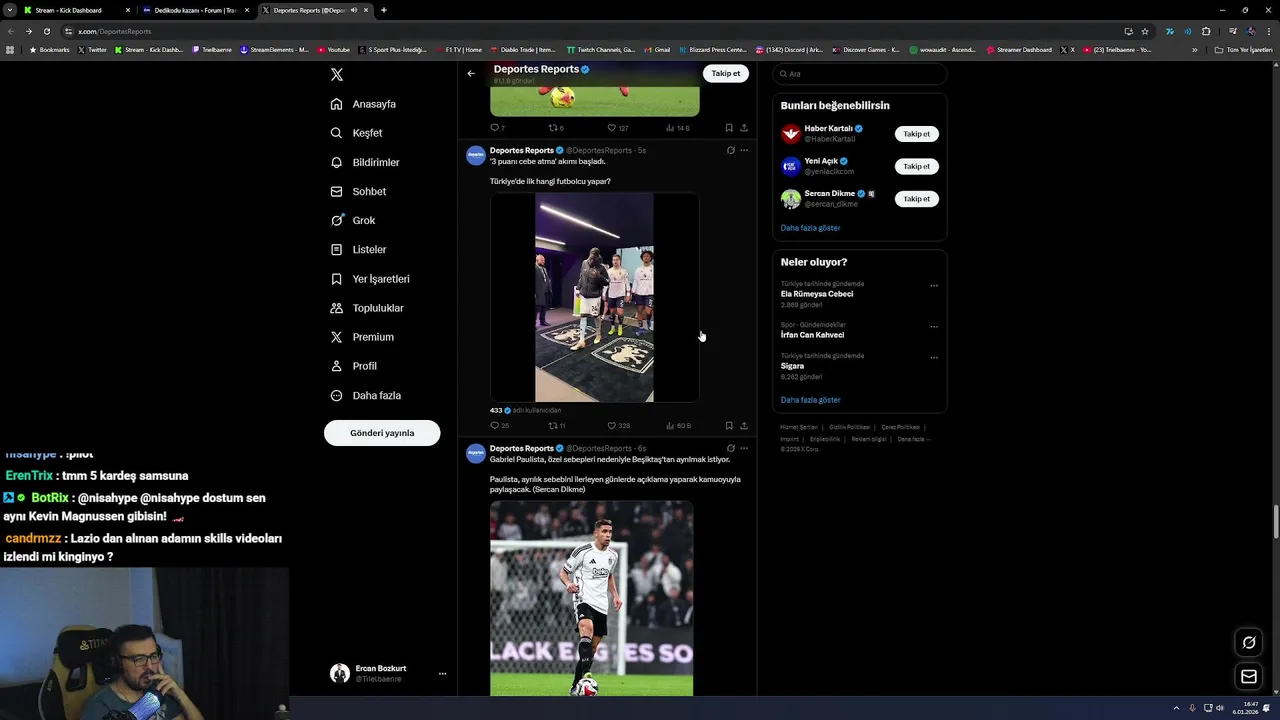Follow Yeni Açık
This screenshot has height=720, width=1280.
tap(916, 166)
